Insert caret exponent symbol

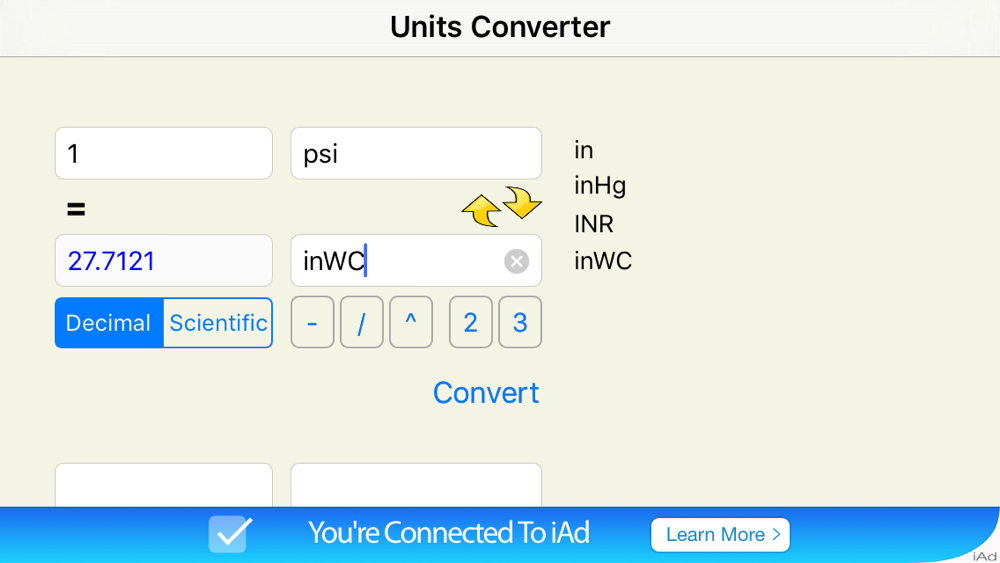tap(411, 323)
